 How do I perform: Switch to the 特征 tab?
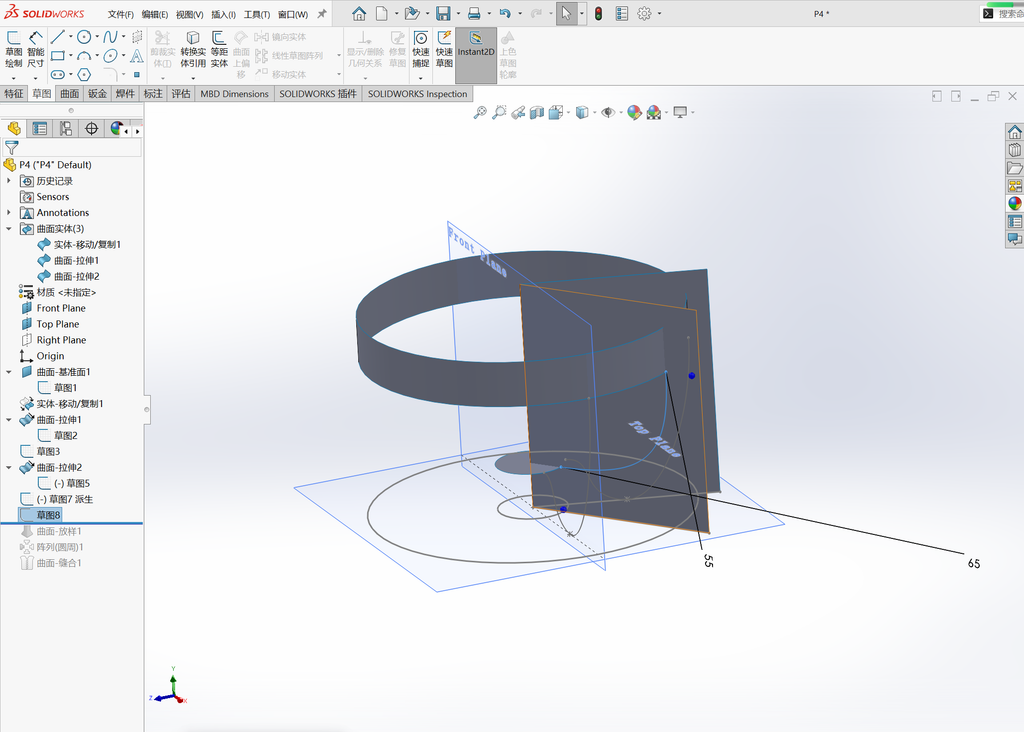pyautogui.click(x=14, y=93)
